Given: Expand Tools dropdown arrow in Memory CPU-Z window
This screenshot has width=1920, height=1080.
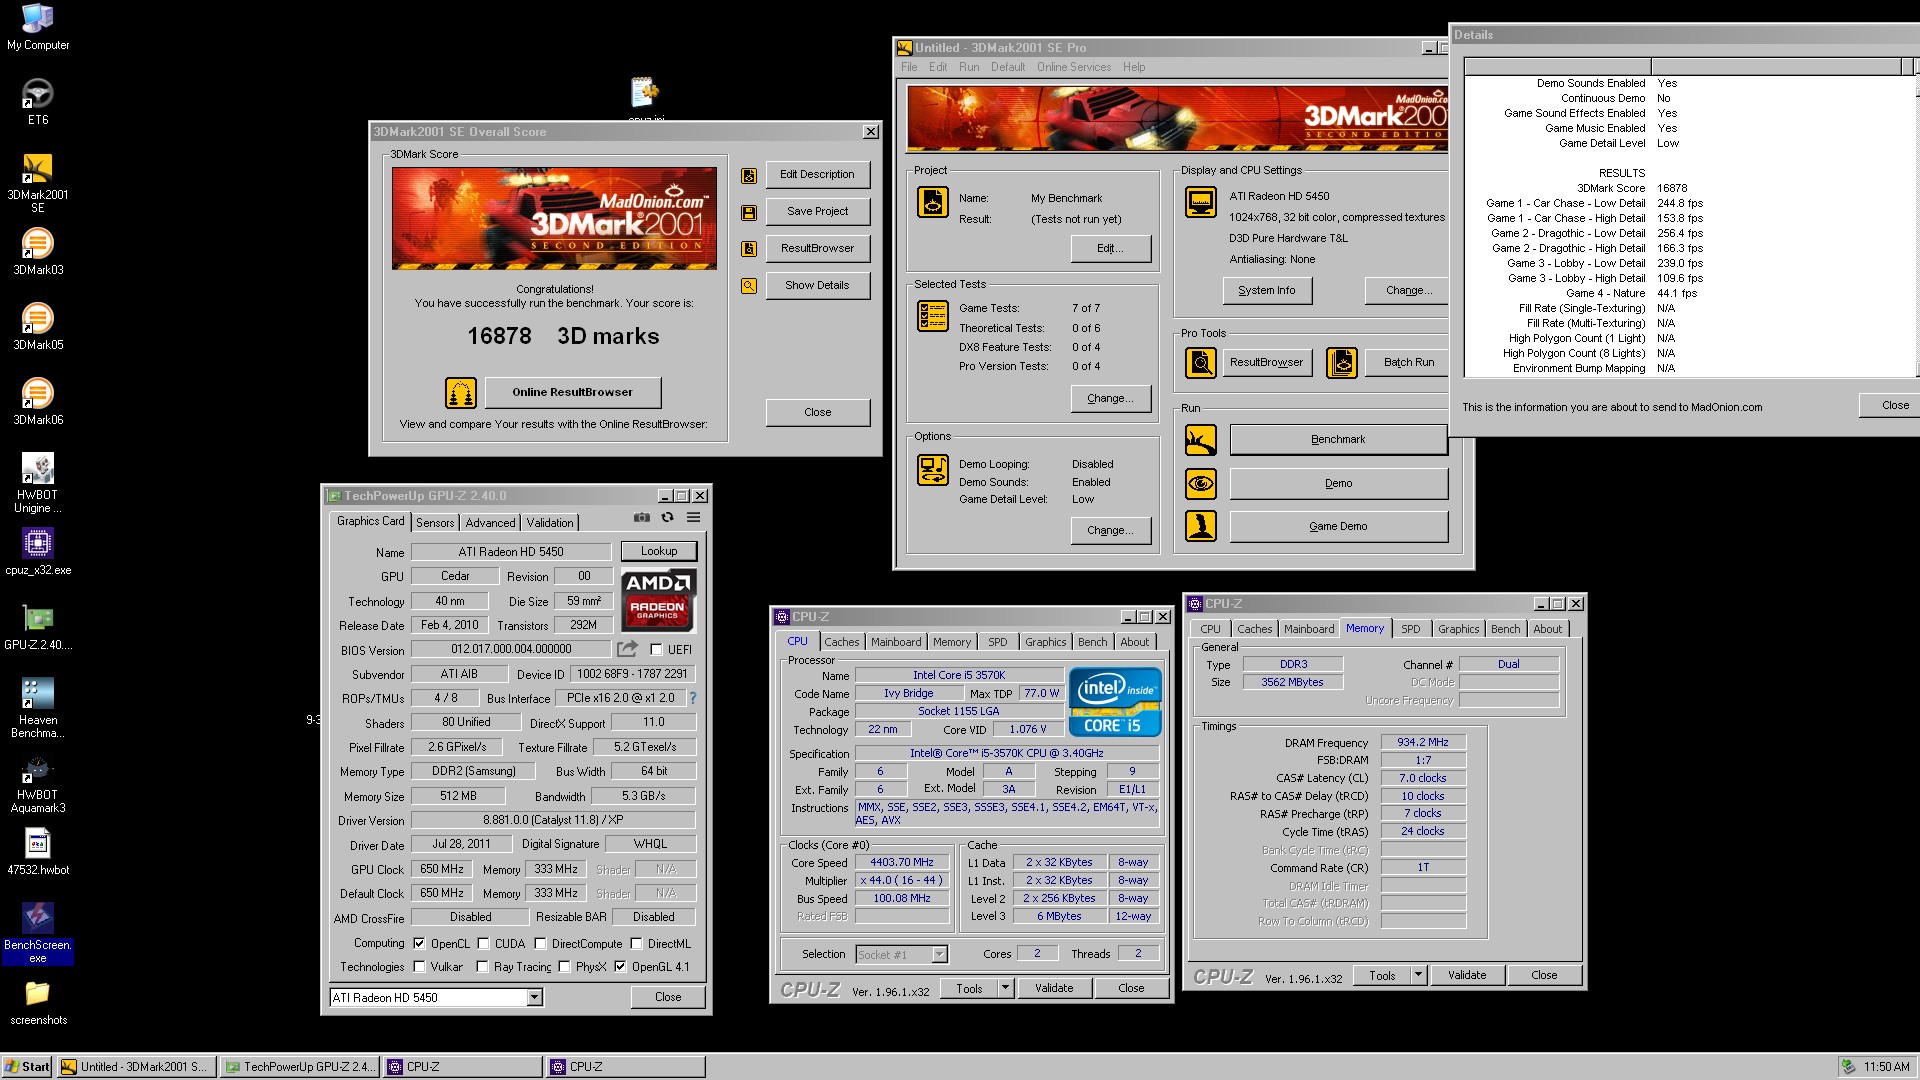Looking at the screenshot, I should tap(1418, 975).
